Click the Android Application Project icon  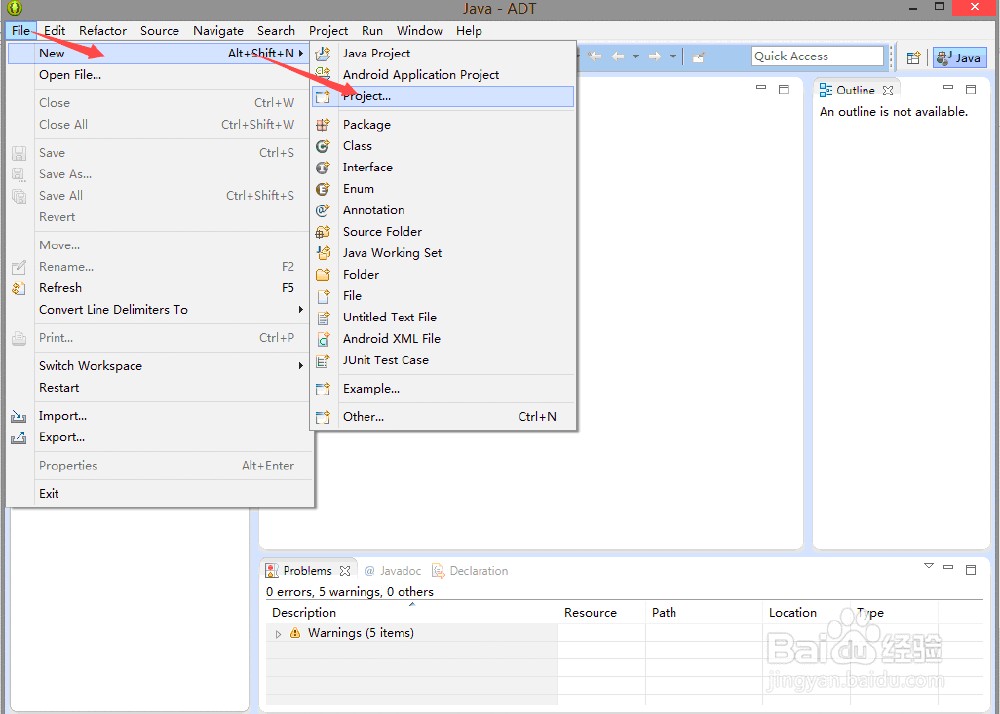pyautogui.click(x=323, y=75)
